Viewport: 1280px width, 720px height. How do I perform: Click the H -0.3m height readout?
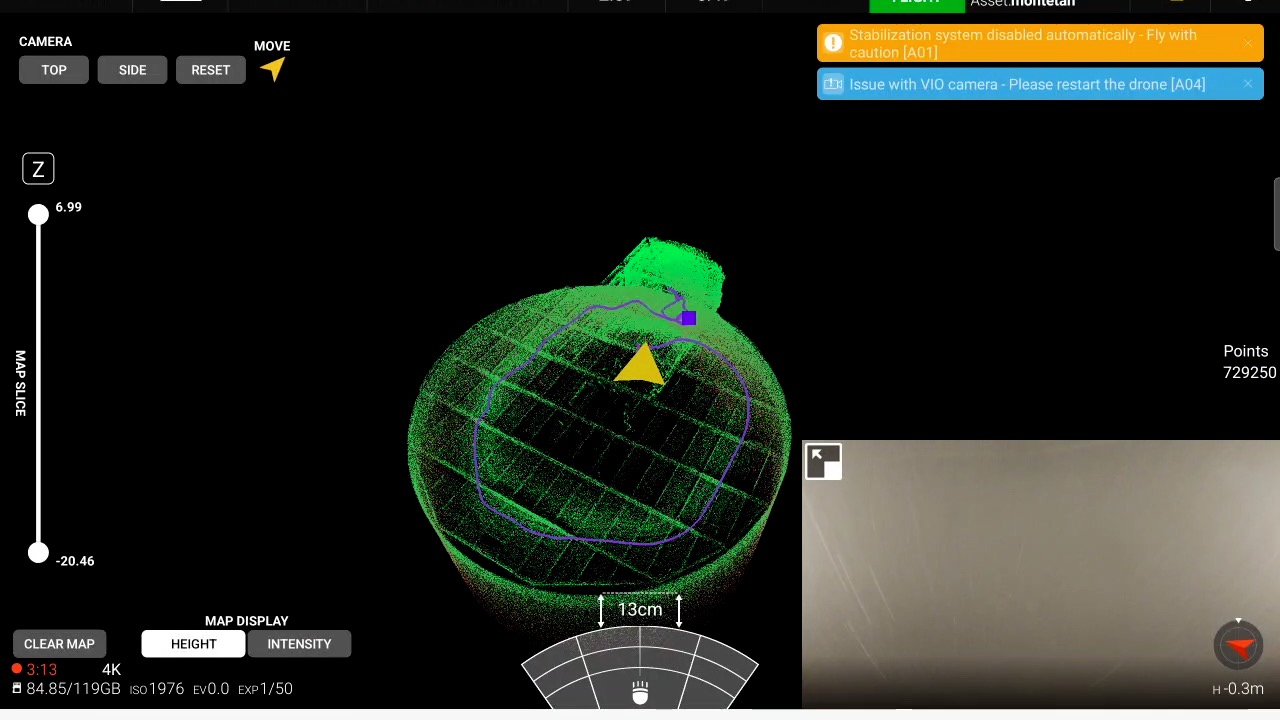click(x=1238, y=689)
